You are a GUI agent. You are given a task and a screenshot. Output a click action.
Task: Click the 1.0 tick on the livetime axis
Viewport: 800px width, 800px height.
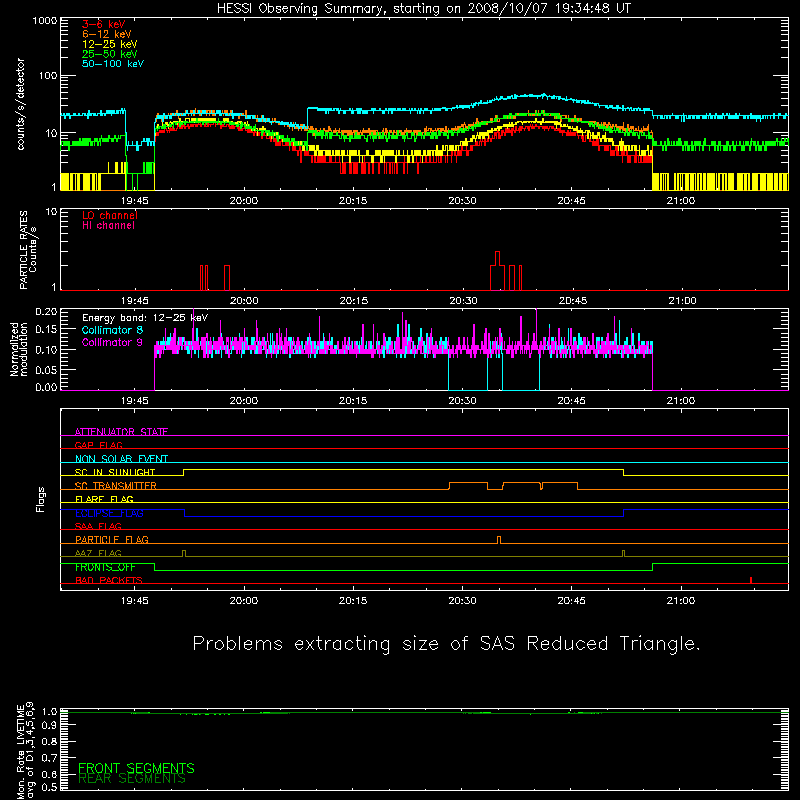50,711
